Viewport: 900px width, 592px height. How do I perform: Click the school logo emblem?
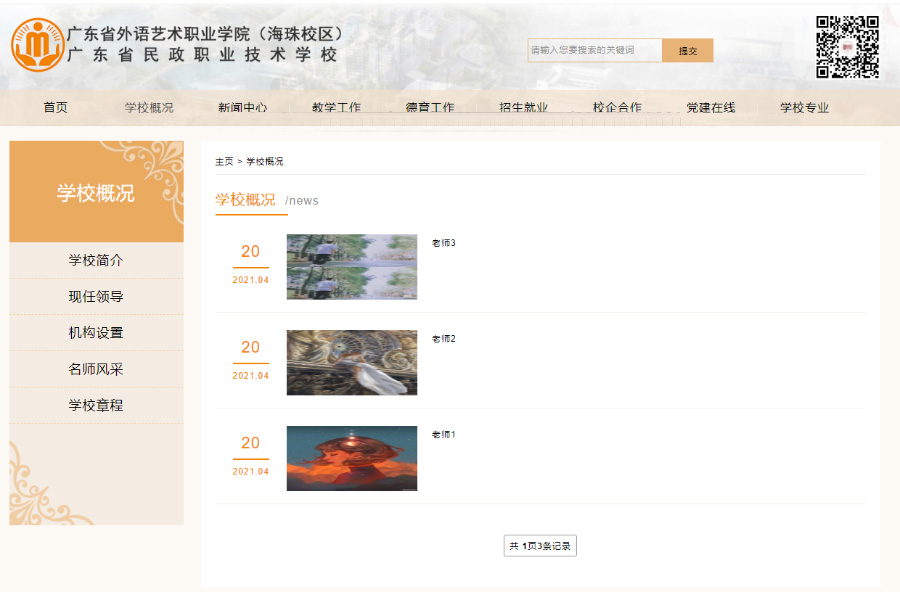[37, 44]
